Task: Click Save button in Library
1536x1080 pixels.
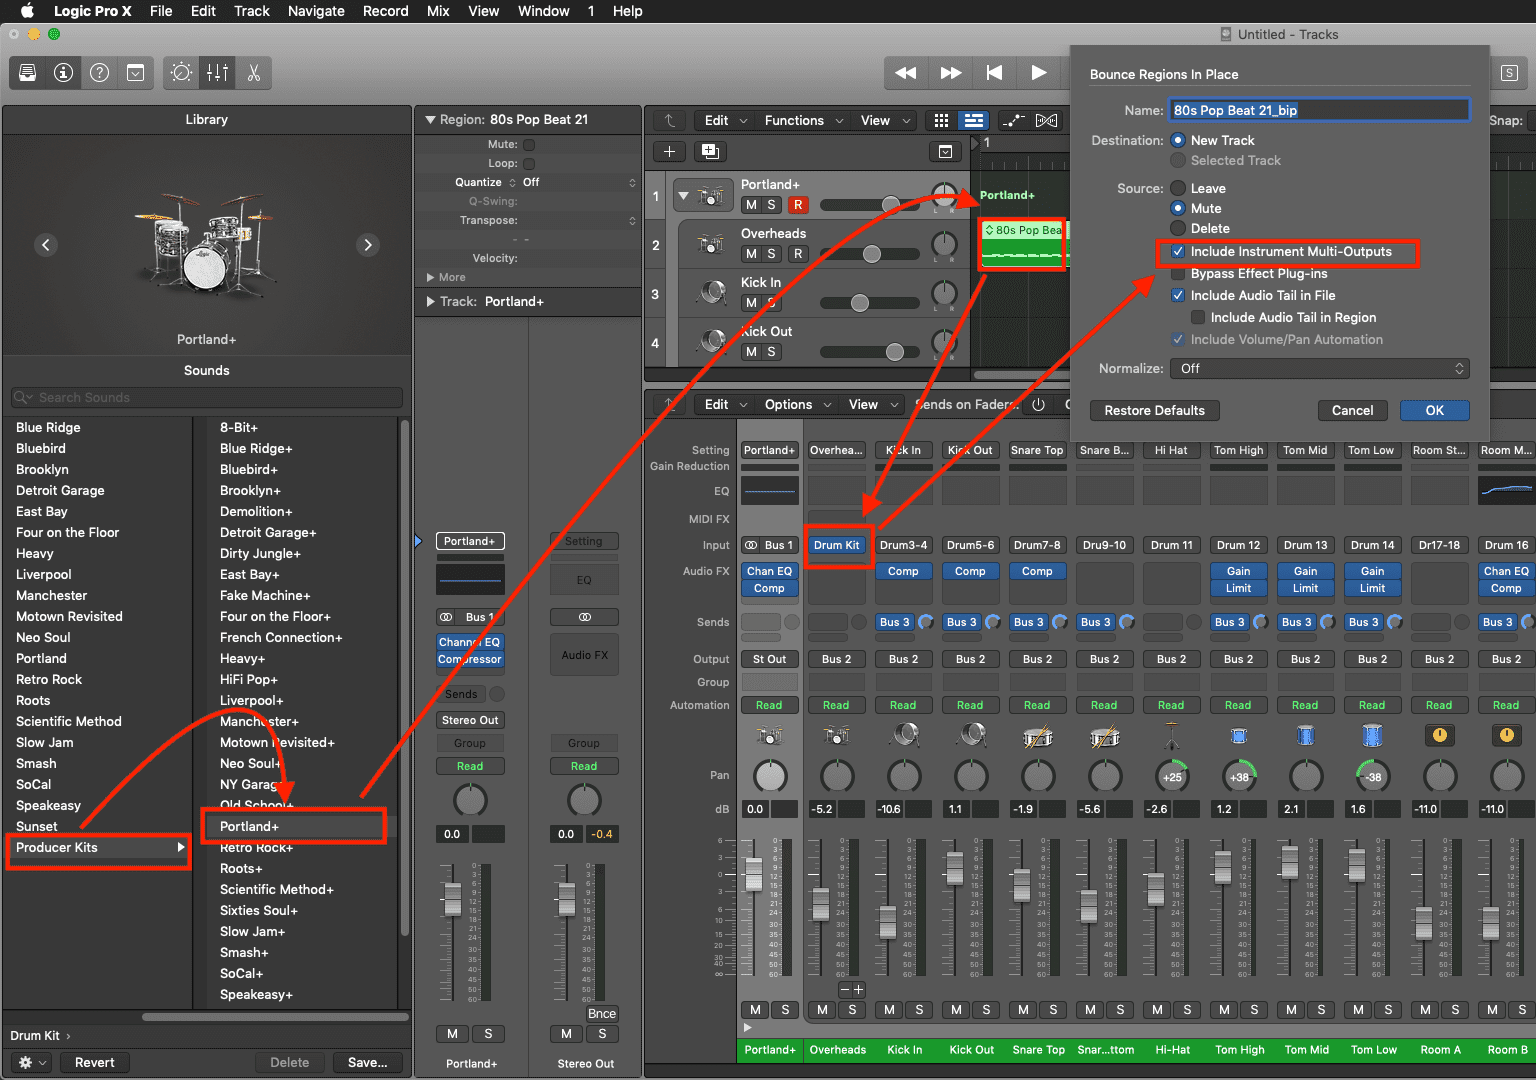Action: 368,1063
